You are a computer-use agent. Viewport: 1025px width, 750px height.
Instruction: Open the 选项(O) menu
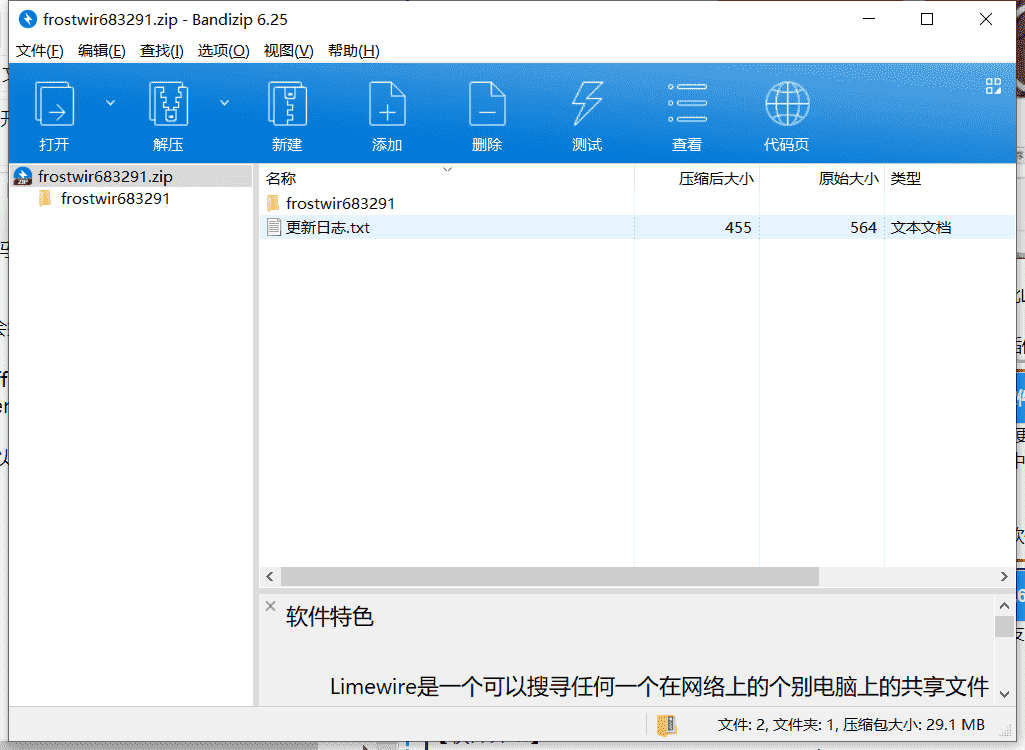click(223, 51)
